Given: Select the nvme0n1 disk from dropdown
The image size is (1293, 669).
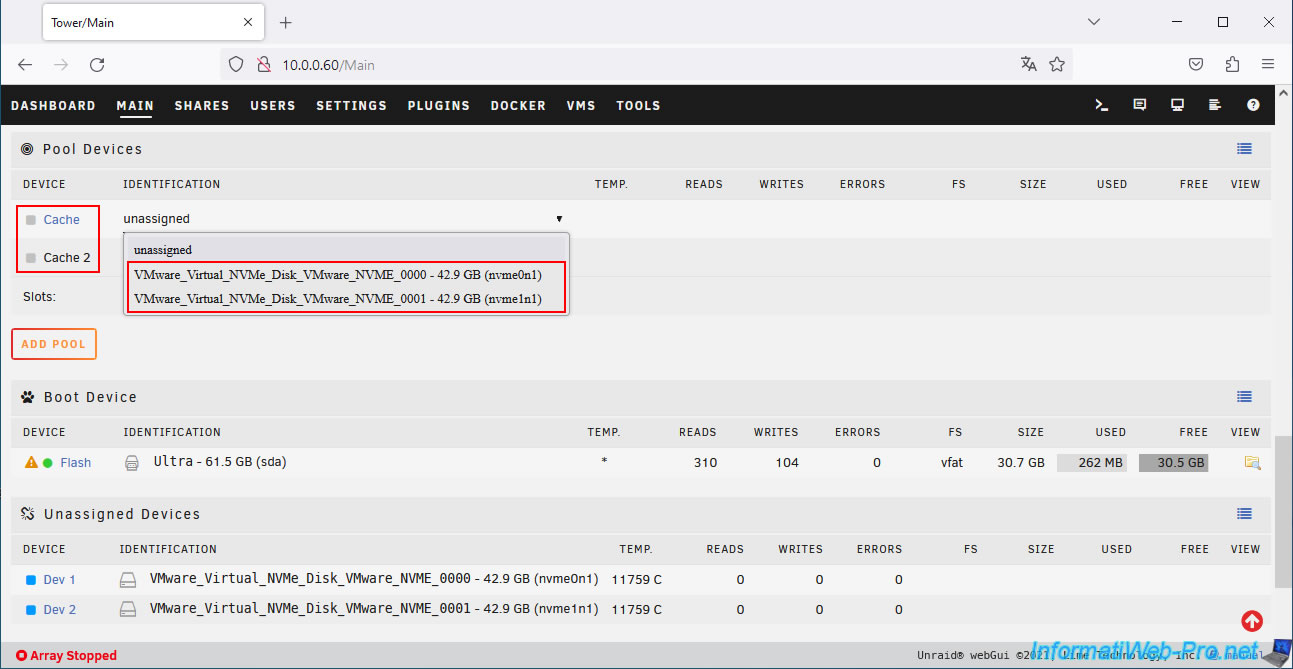Looking at the screenshot, I should [337, 274].
